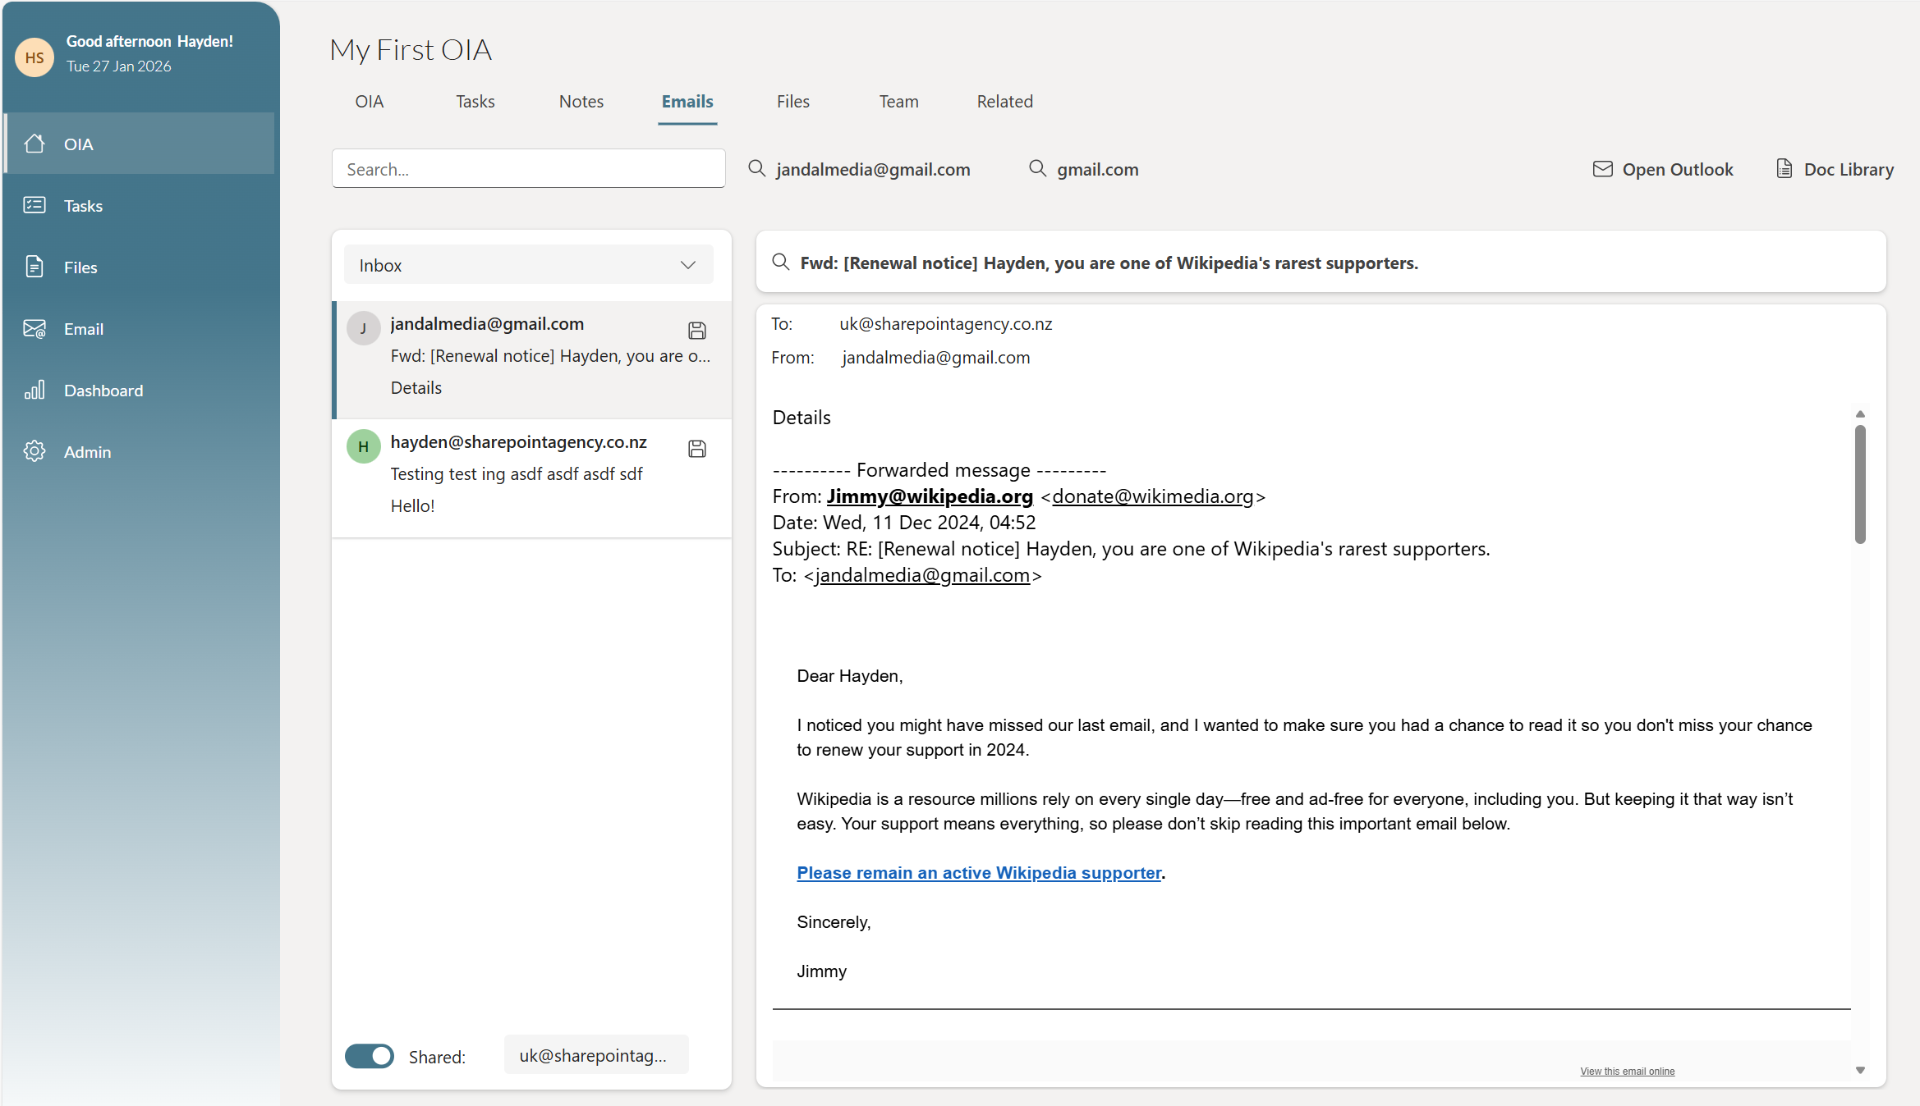Click the 'View this email online' link
The height and width of the screenshot is (1106, 1920).
[1627, 1071]
